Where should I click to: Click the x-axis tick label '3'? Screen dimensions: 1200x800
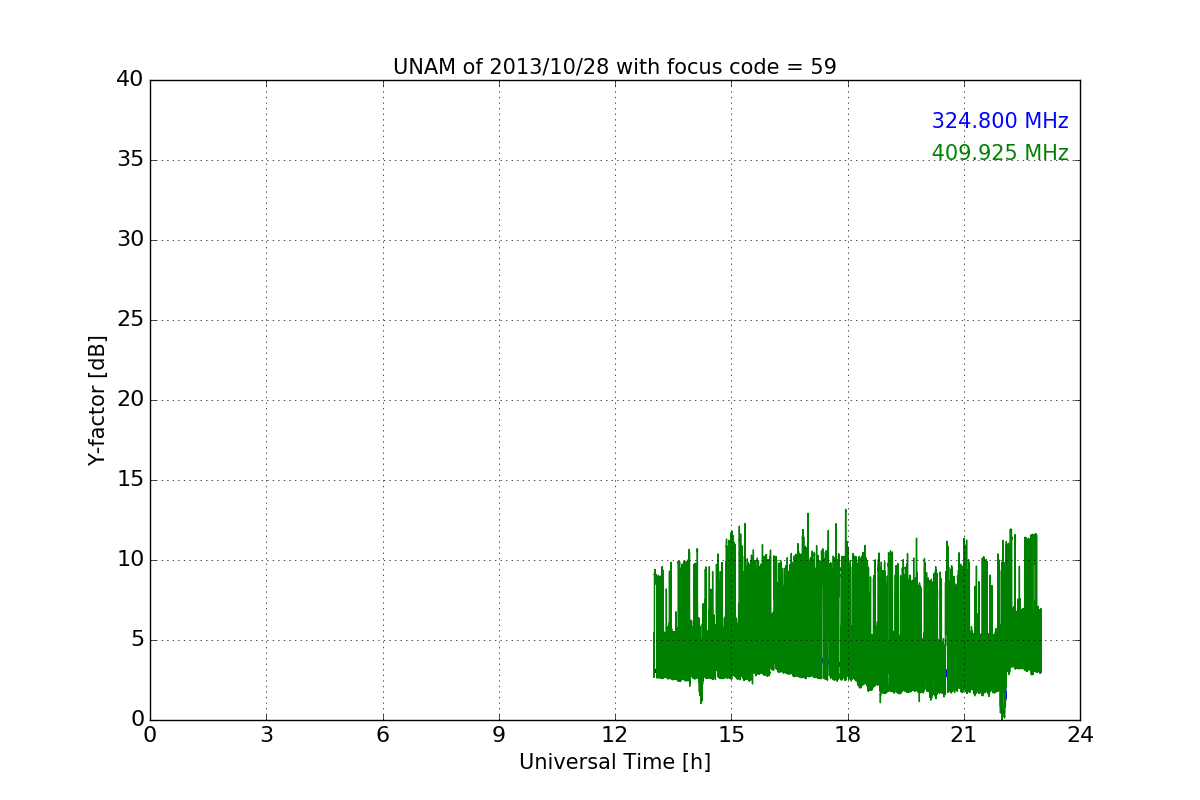click(266, 735)
